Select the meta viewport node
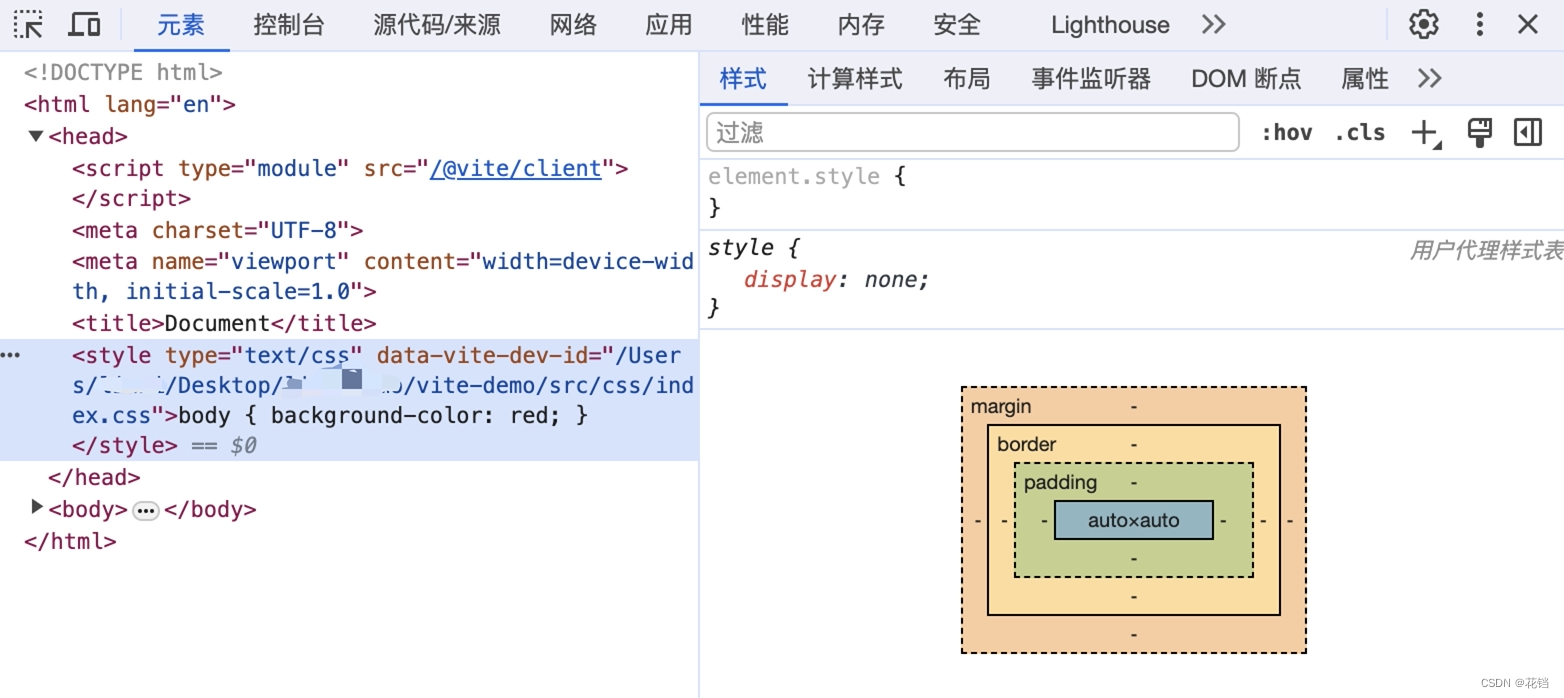This screenshot has width=1564, height=698. (x=383, y=276)
